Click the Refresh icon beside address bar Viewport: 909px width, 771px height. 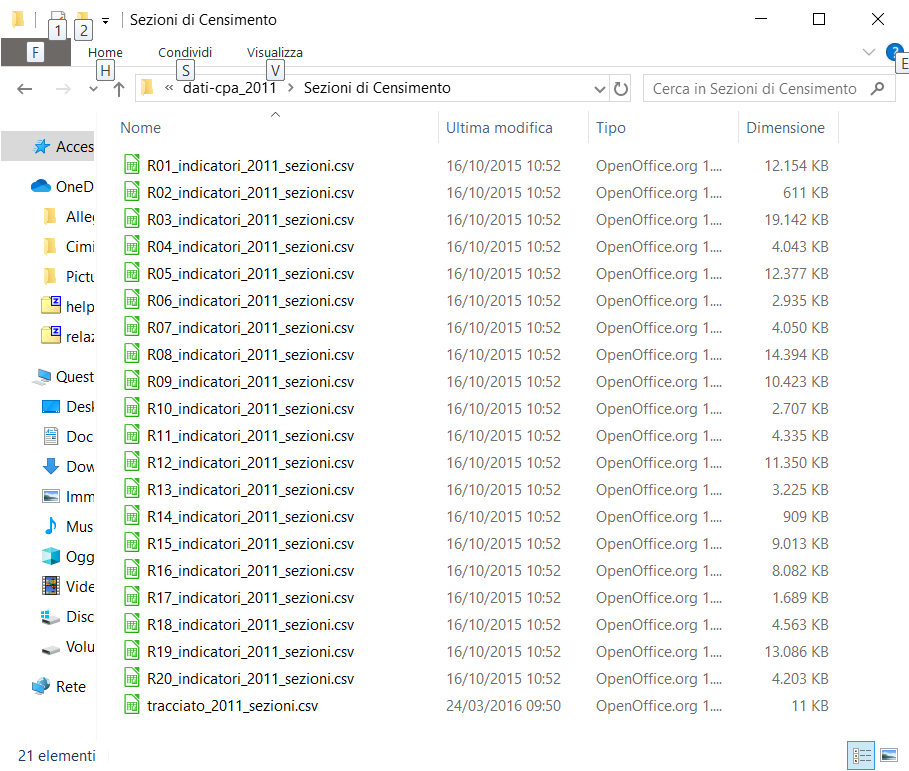tap(621, 89)
